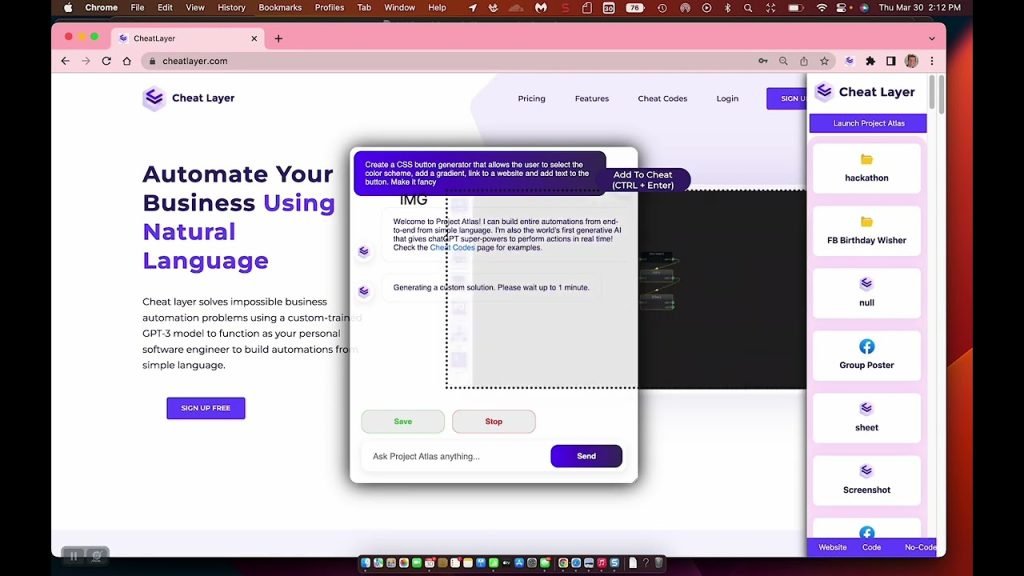Open the Group Poster Facebook cheat
The image size is (1024, 576).
(866, 355)
